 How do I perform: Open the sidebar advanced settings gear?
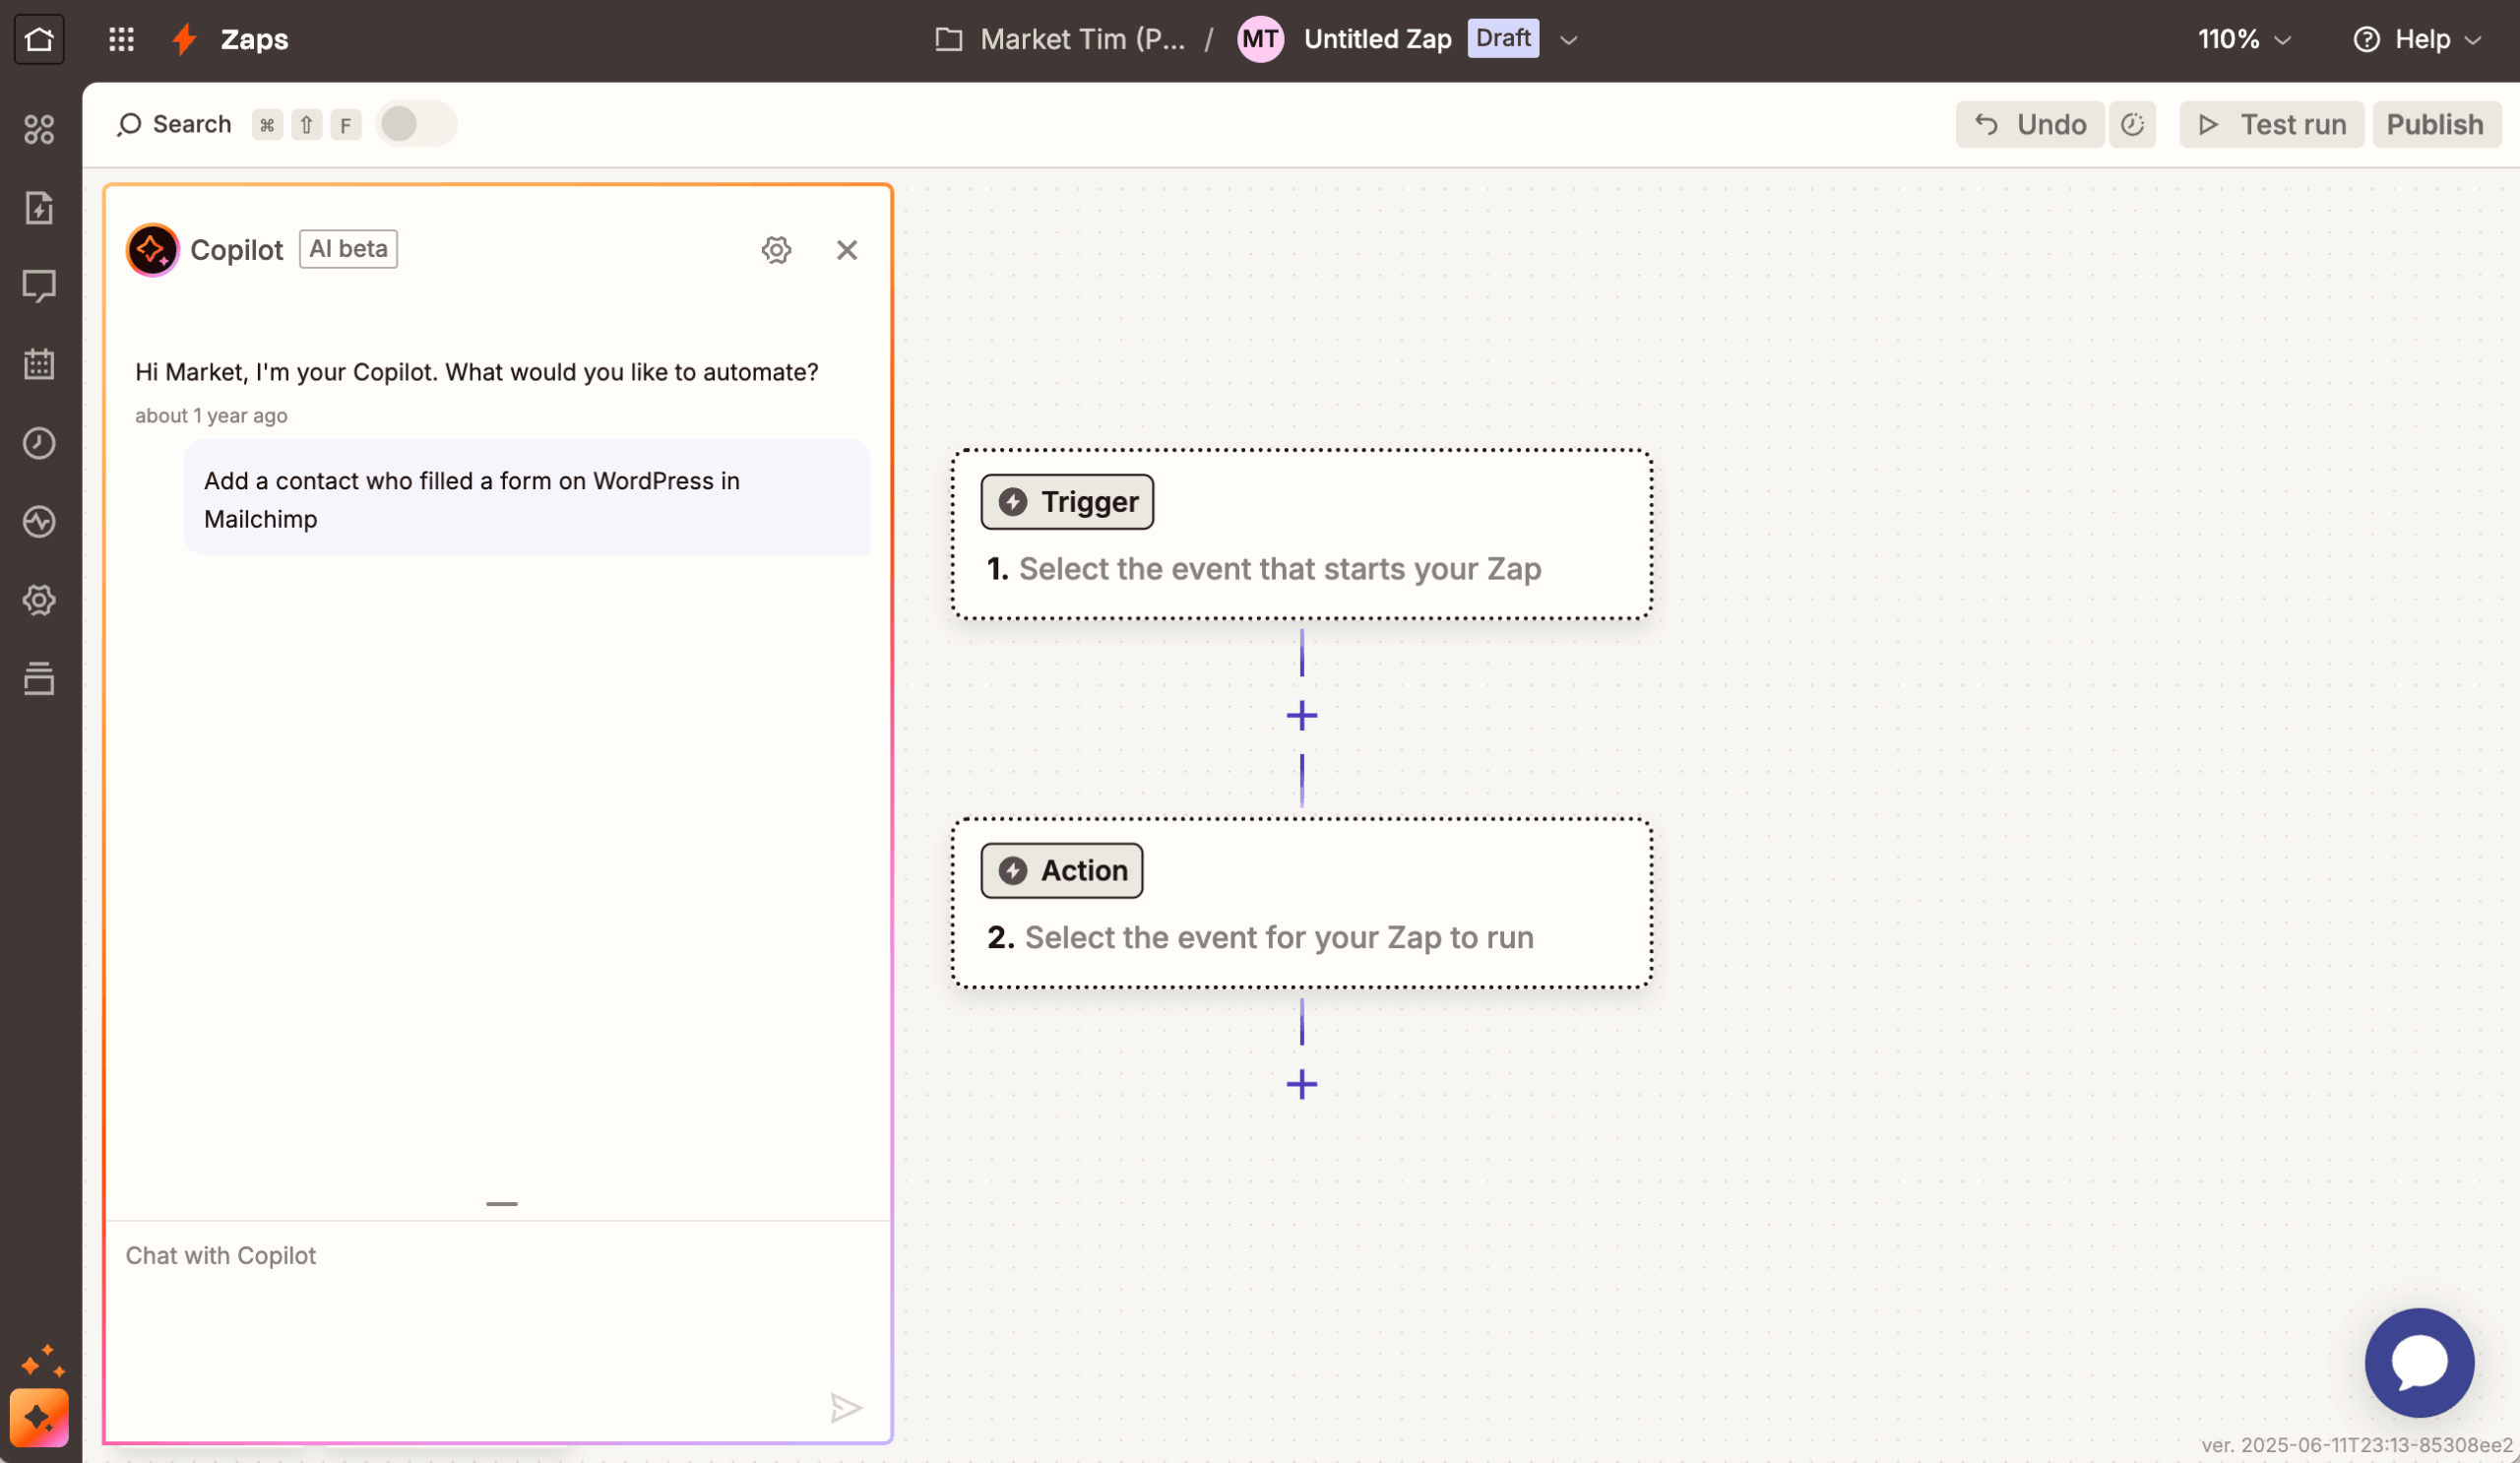point(39,600)
